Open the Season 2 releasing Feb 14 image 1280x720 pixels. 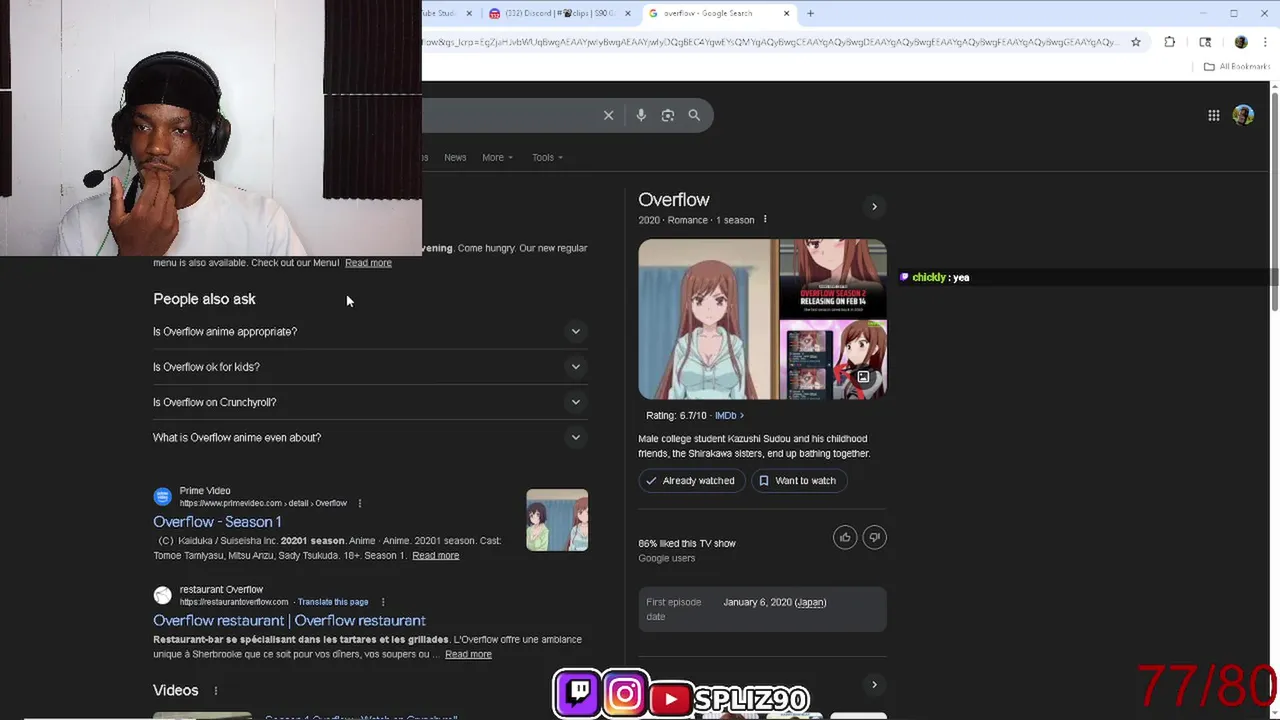(832, 277)
